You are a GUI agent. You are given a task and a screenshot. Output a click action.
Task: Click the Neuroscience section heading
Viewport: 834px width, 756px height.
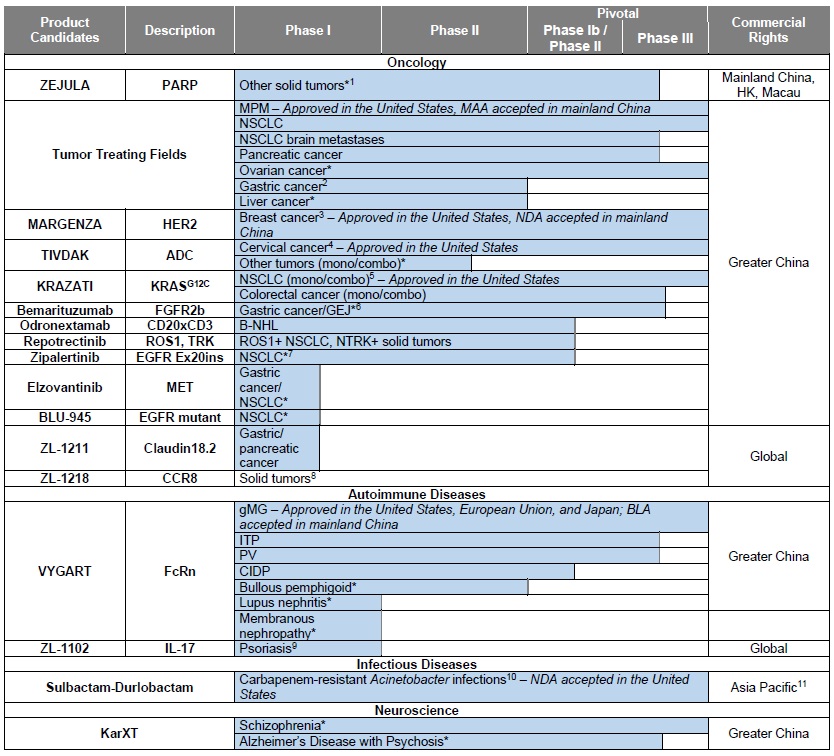(x=417, y=710)
